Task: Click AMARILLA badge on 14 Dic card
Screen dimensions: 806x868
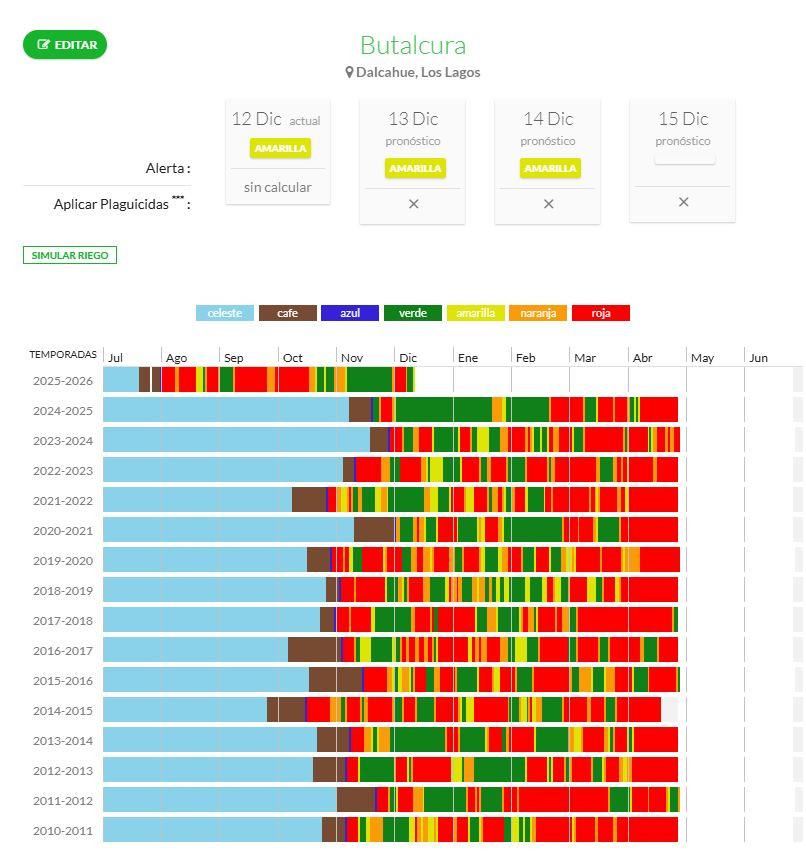Action: point(550,168)
